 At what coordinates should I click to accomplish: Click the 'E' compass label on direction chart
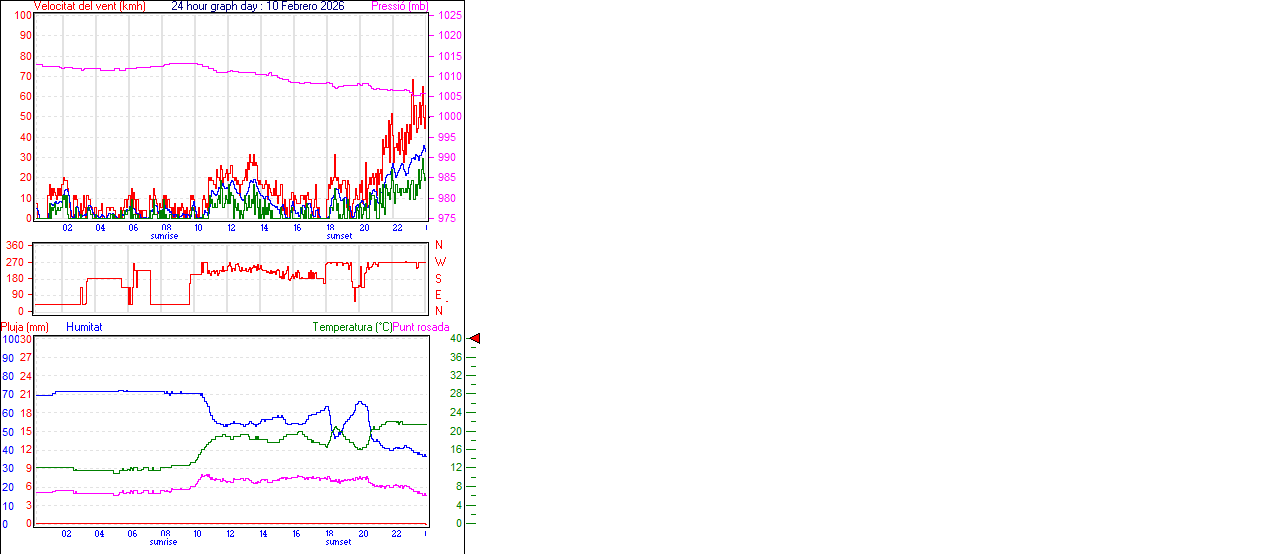coord(438,295)
